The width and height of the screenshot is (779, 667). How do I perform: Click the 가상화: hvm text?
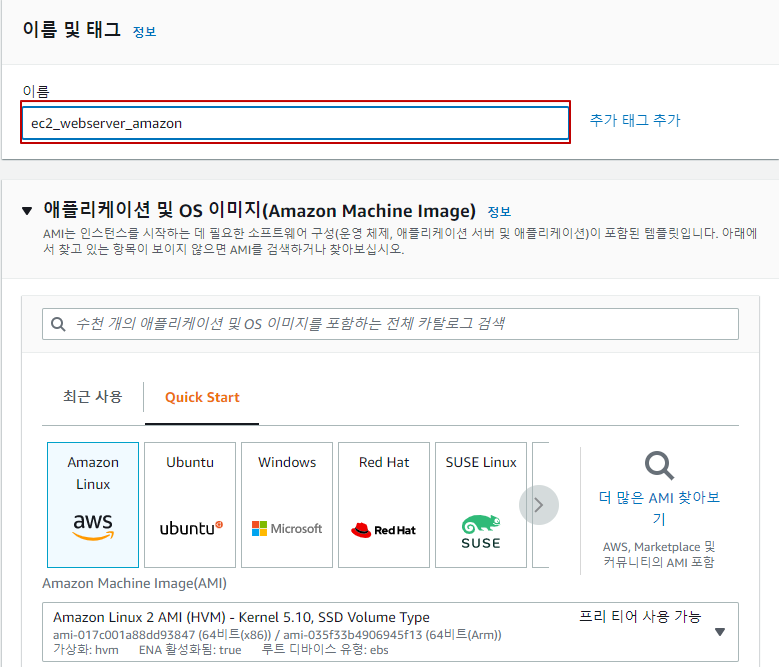coord(86,650)
